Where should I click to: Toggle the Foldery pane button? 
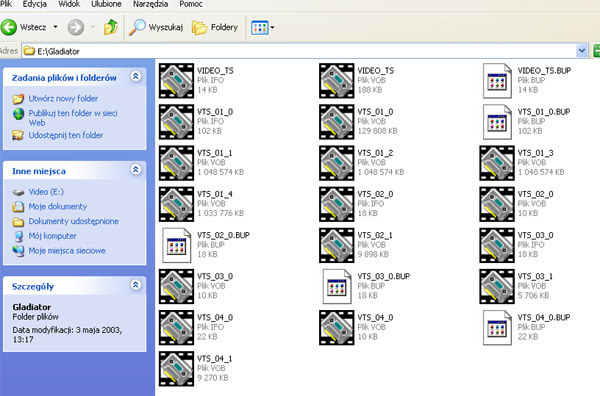pyautogui.click(x=215, y=27)
